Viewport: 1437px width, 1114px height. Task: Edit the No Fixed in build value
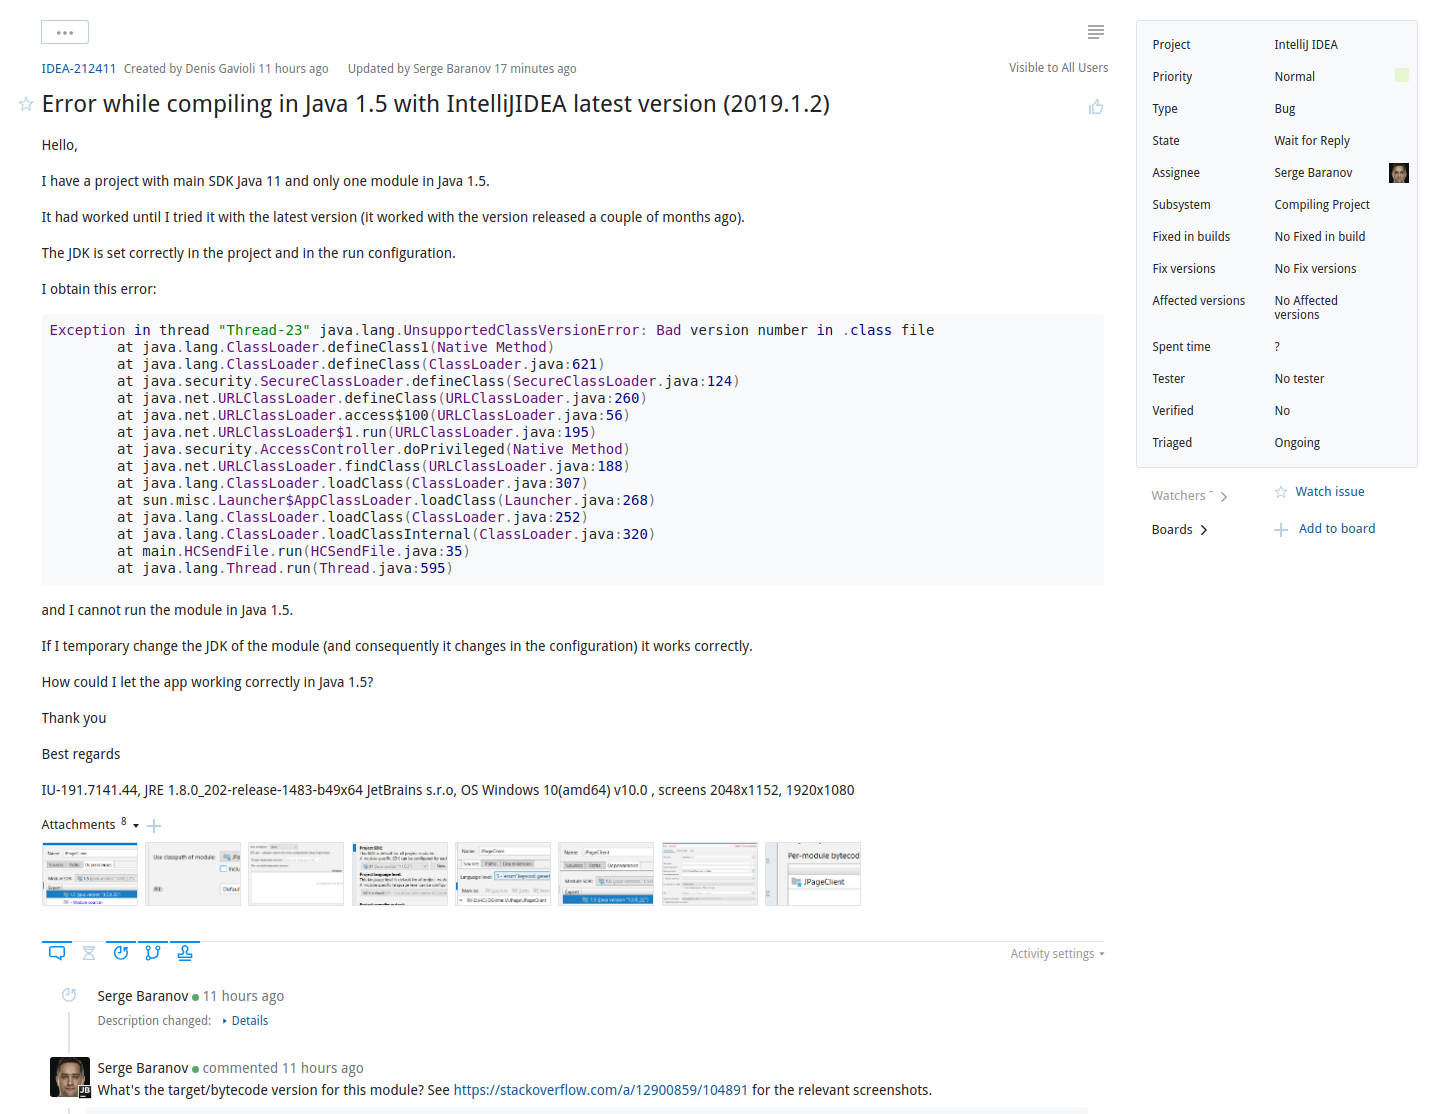tap(1320, 237)
